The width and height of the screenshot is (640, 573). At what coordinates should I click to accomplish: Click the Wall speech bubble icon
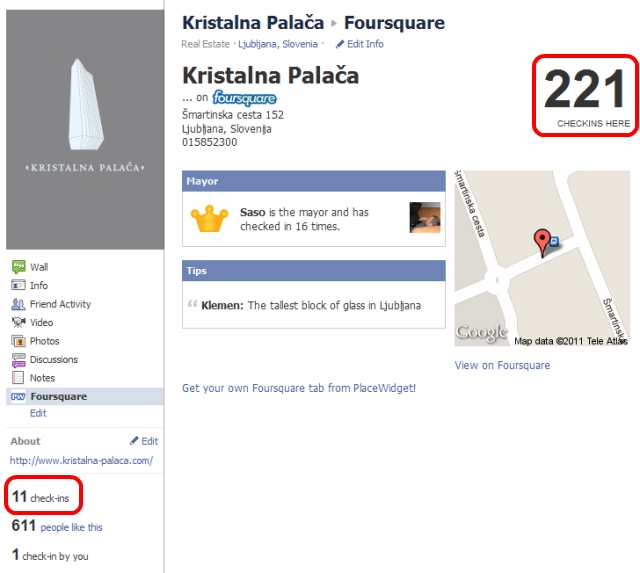point(18,267)
